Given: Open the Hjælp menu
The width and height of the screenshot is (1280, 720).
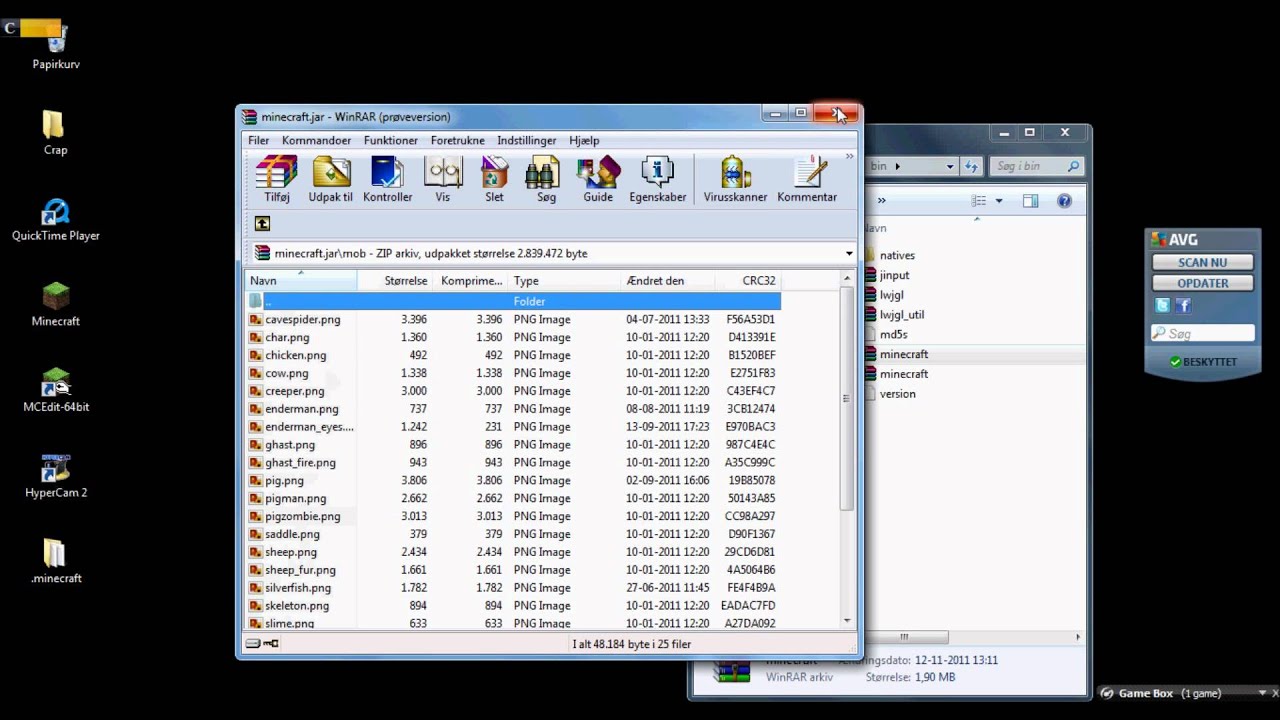Looking at the screenshot, I should tap(584, 141).
